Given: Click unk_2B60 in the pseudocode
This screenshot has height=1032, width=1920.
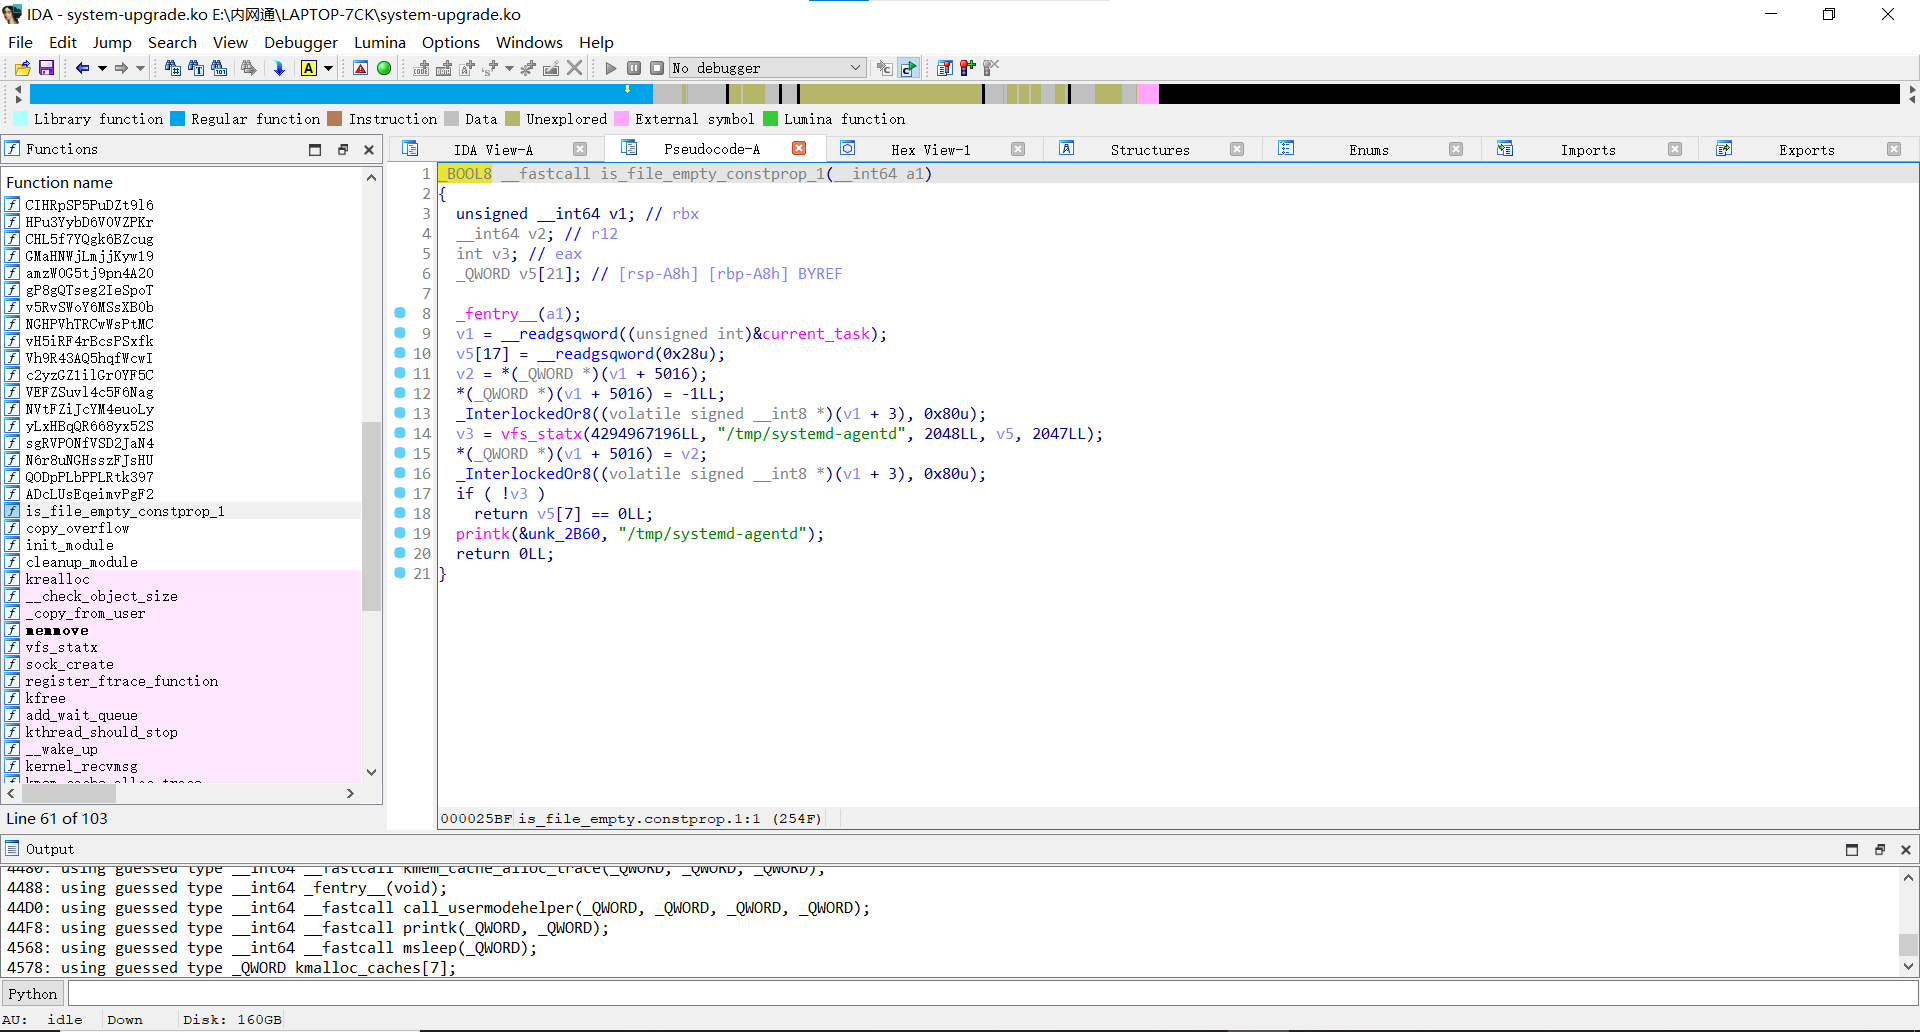Looking at the screenshot, I should (x=564, y=534).
